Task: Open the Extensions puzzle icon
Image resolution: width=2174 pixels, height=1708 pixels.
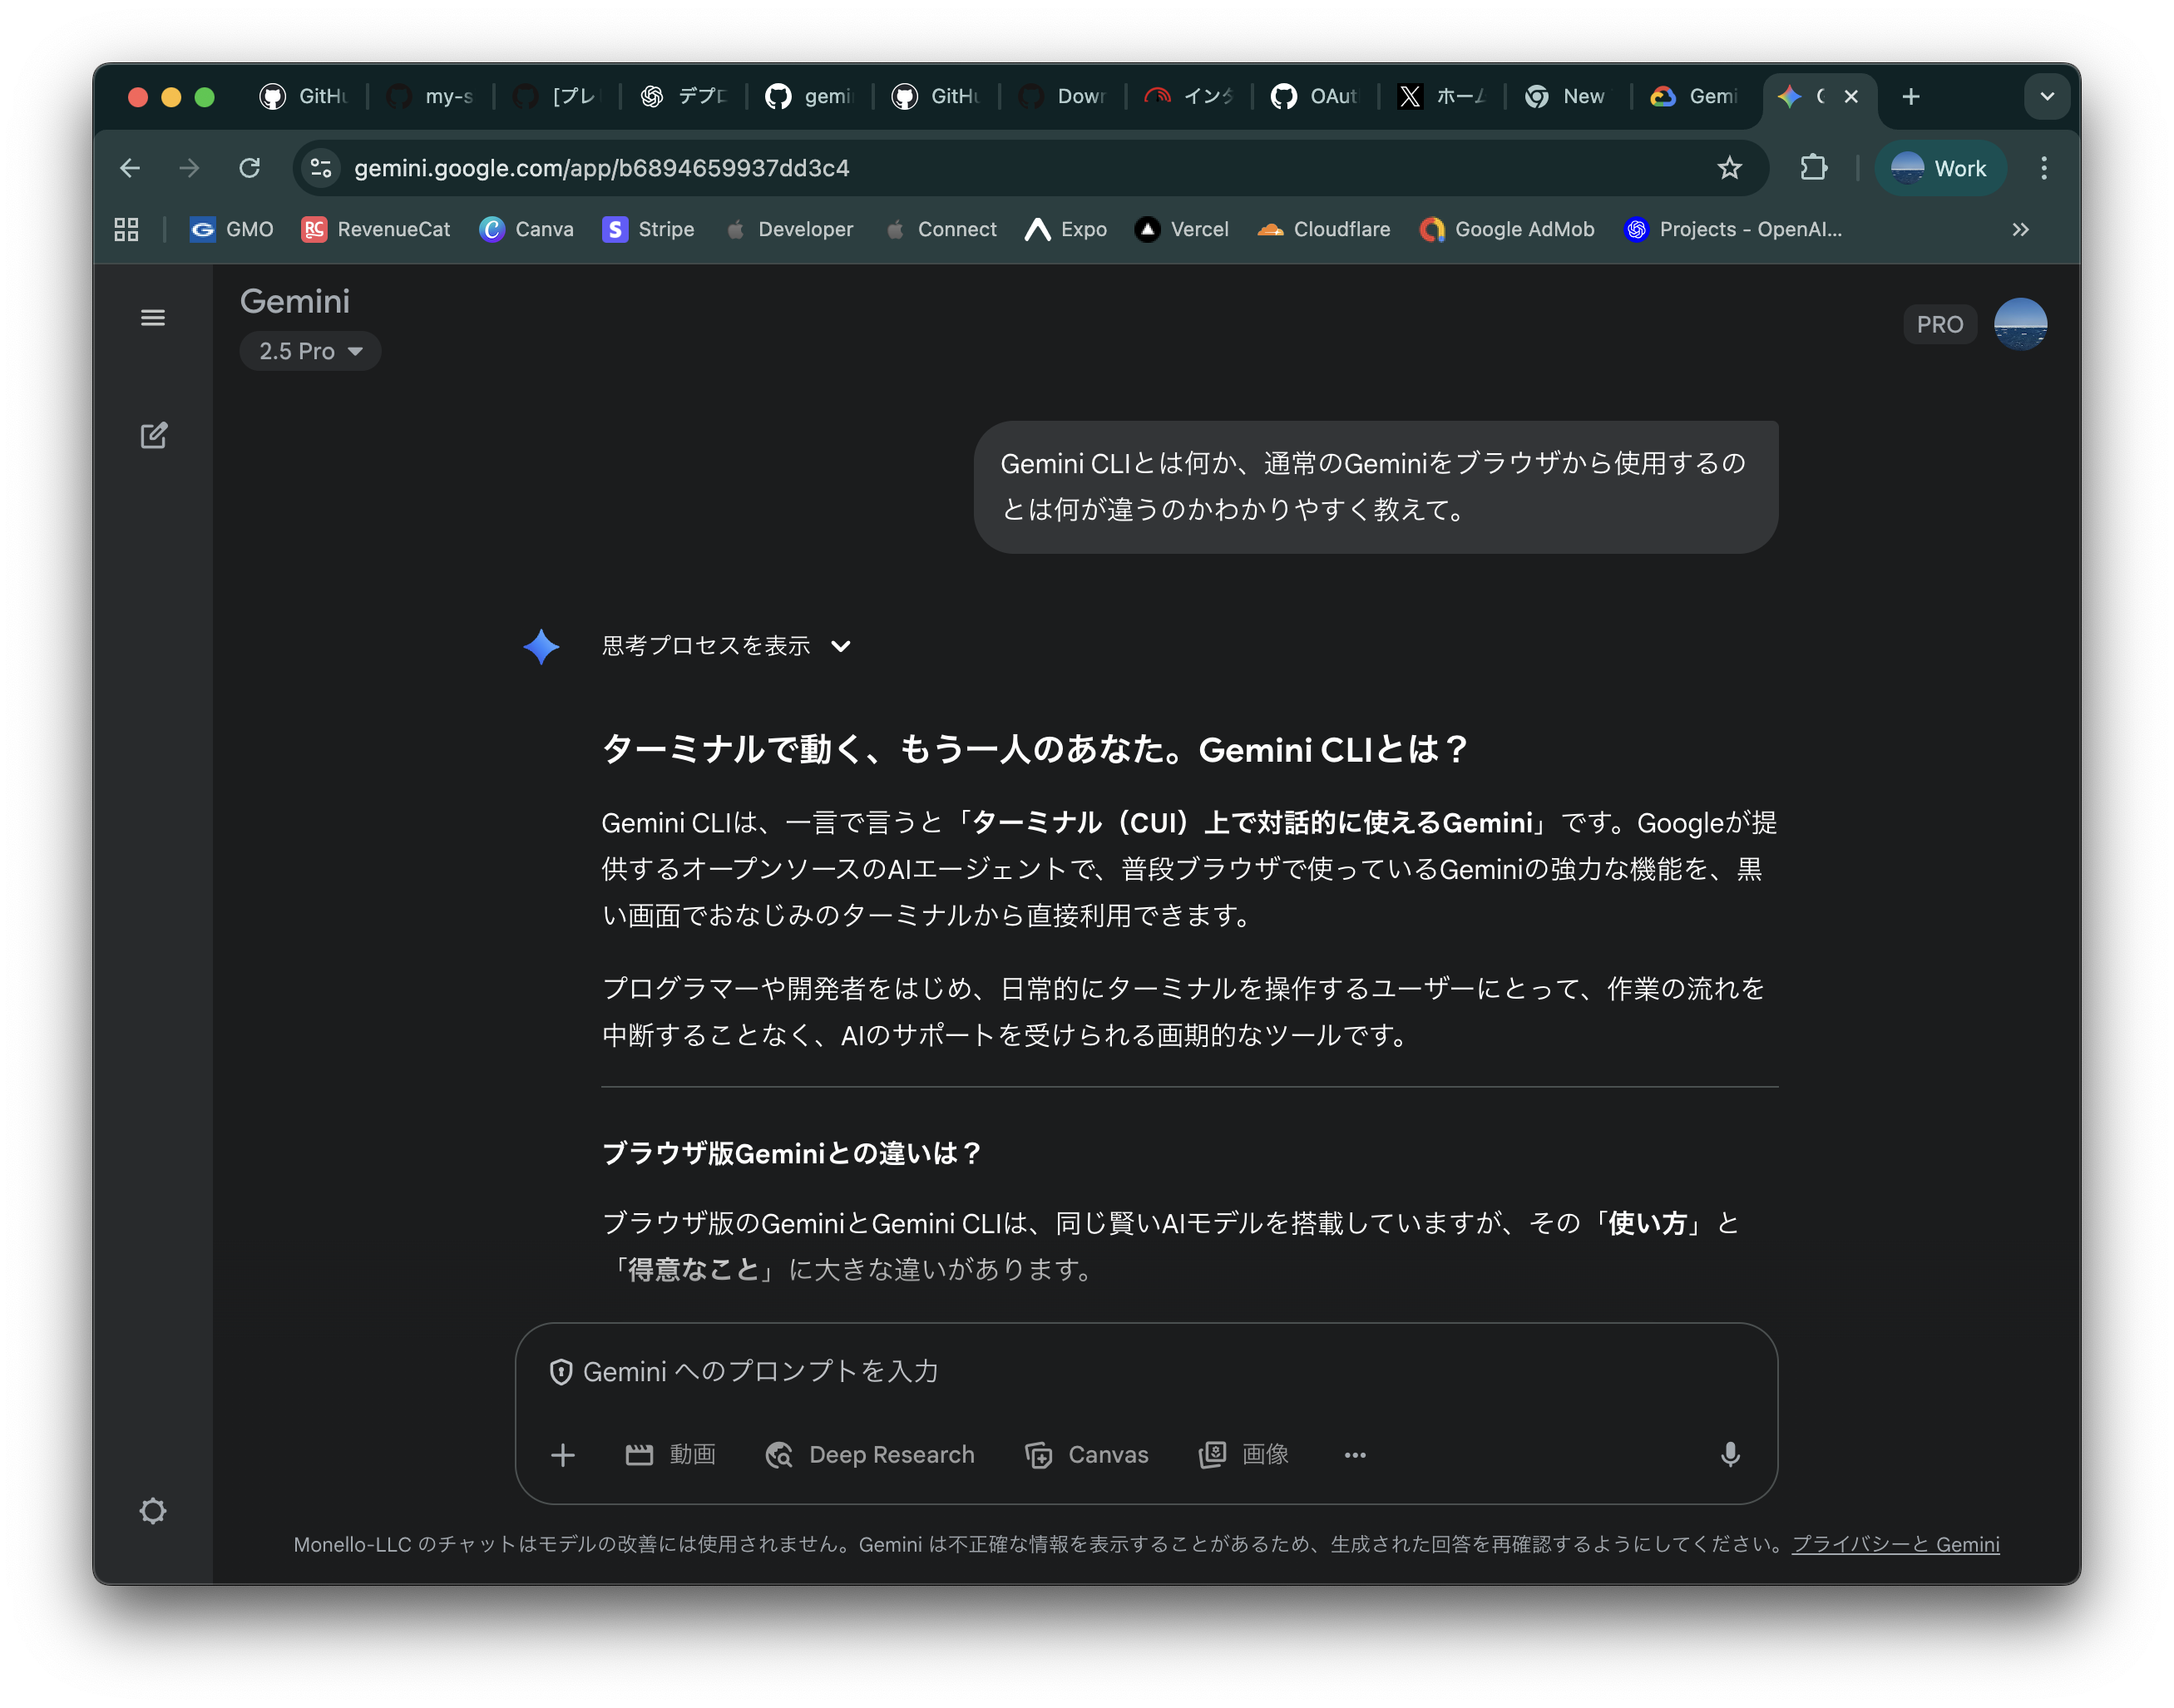Action: [x=1814, y=168]
